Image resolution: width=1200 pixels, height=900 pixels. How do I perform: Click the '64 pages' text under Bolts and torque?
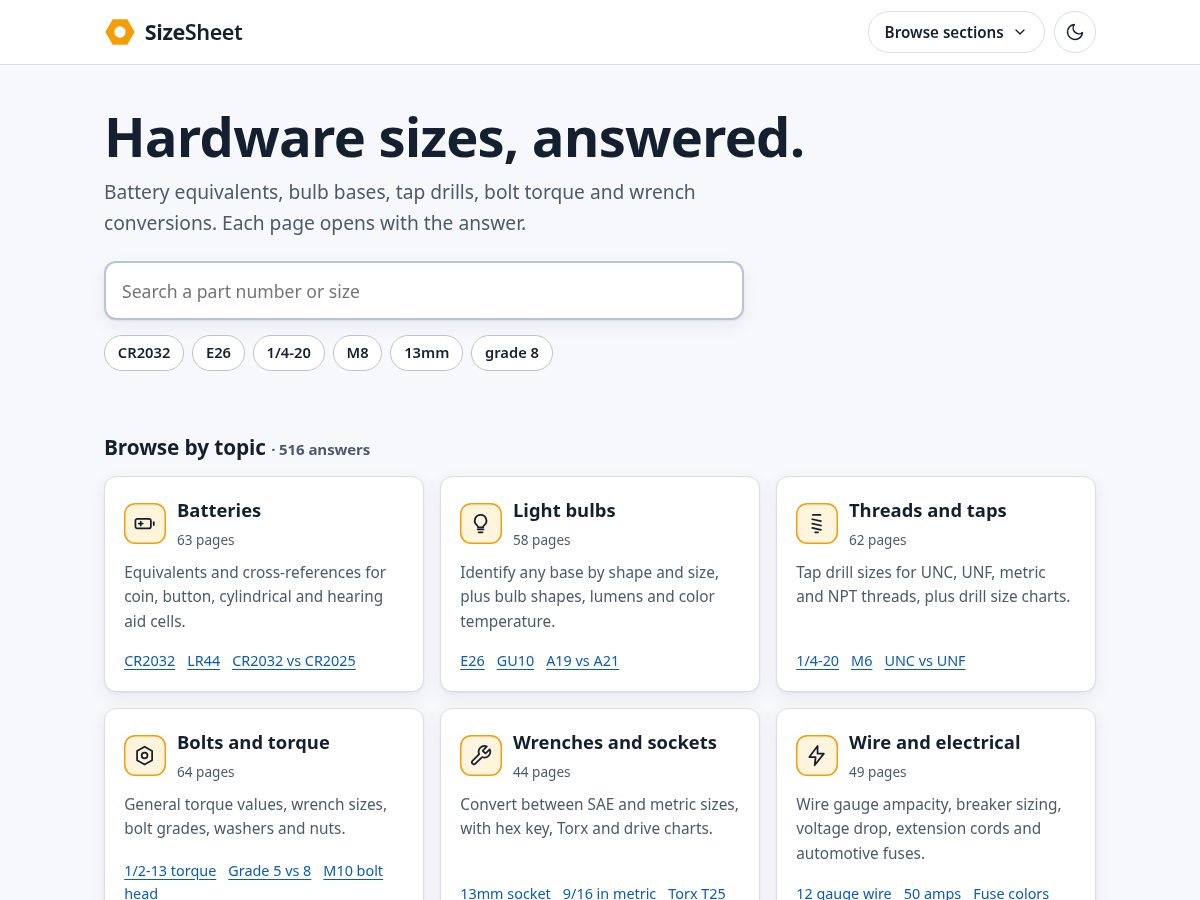[x=206, y=772]
